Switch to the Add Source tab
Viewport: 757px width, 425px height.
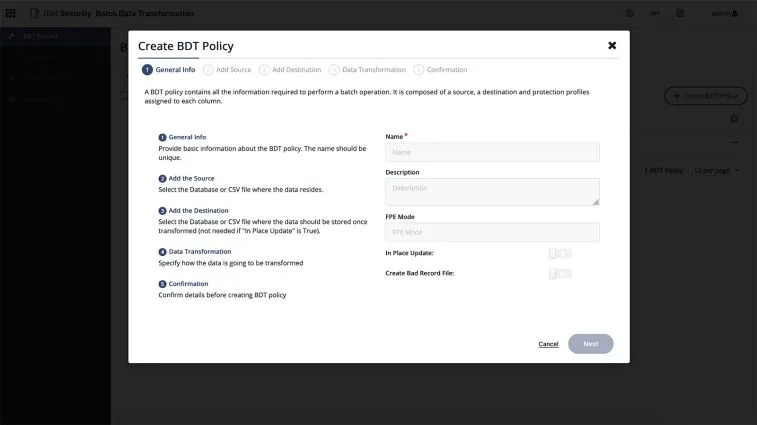pos(233,70)
